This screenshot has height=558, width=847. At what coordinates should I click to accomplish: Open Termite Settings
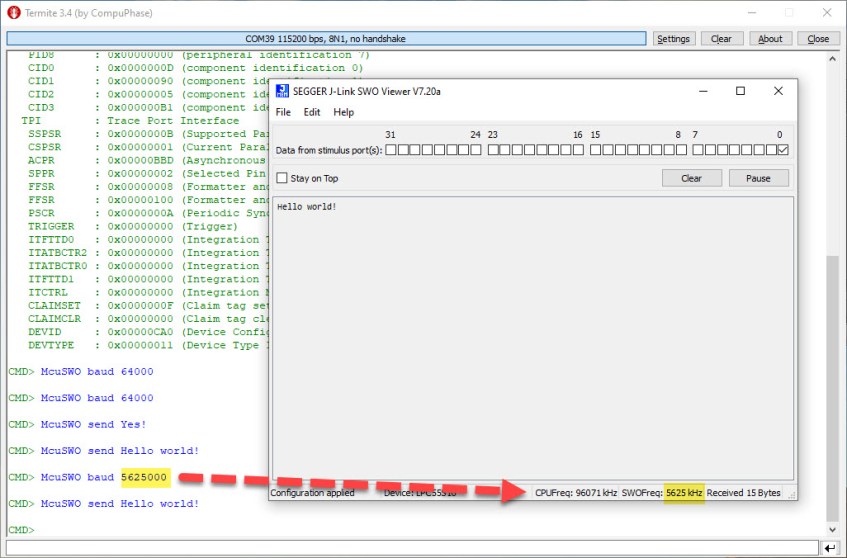tap(673, 39)
